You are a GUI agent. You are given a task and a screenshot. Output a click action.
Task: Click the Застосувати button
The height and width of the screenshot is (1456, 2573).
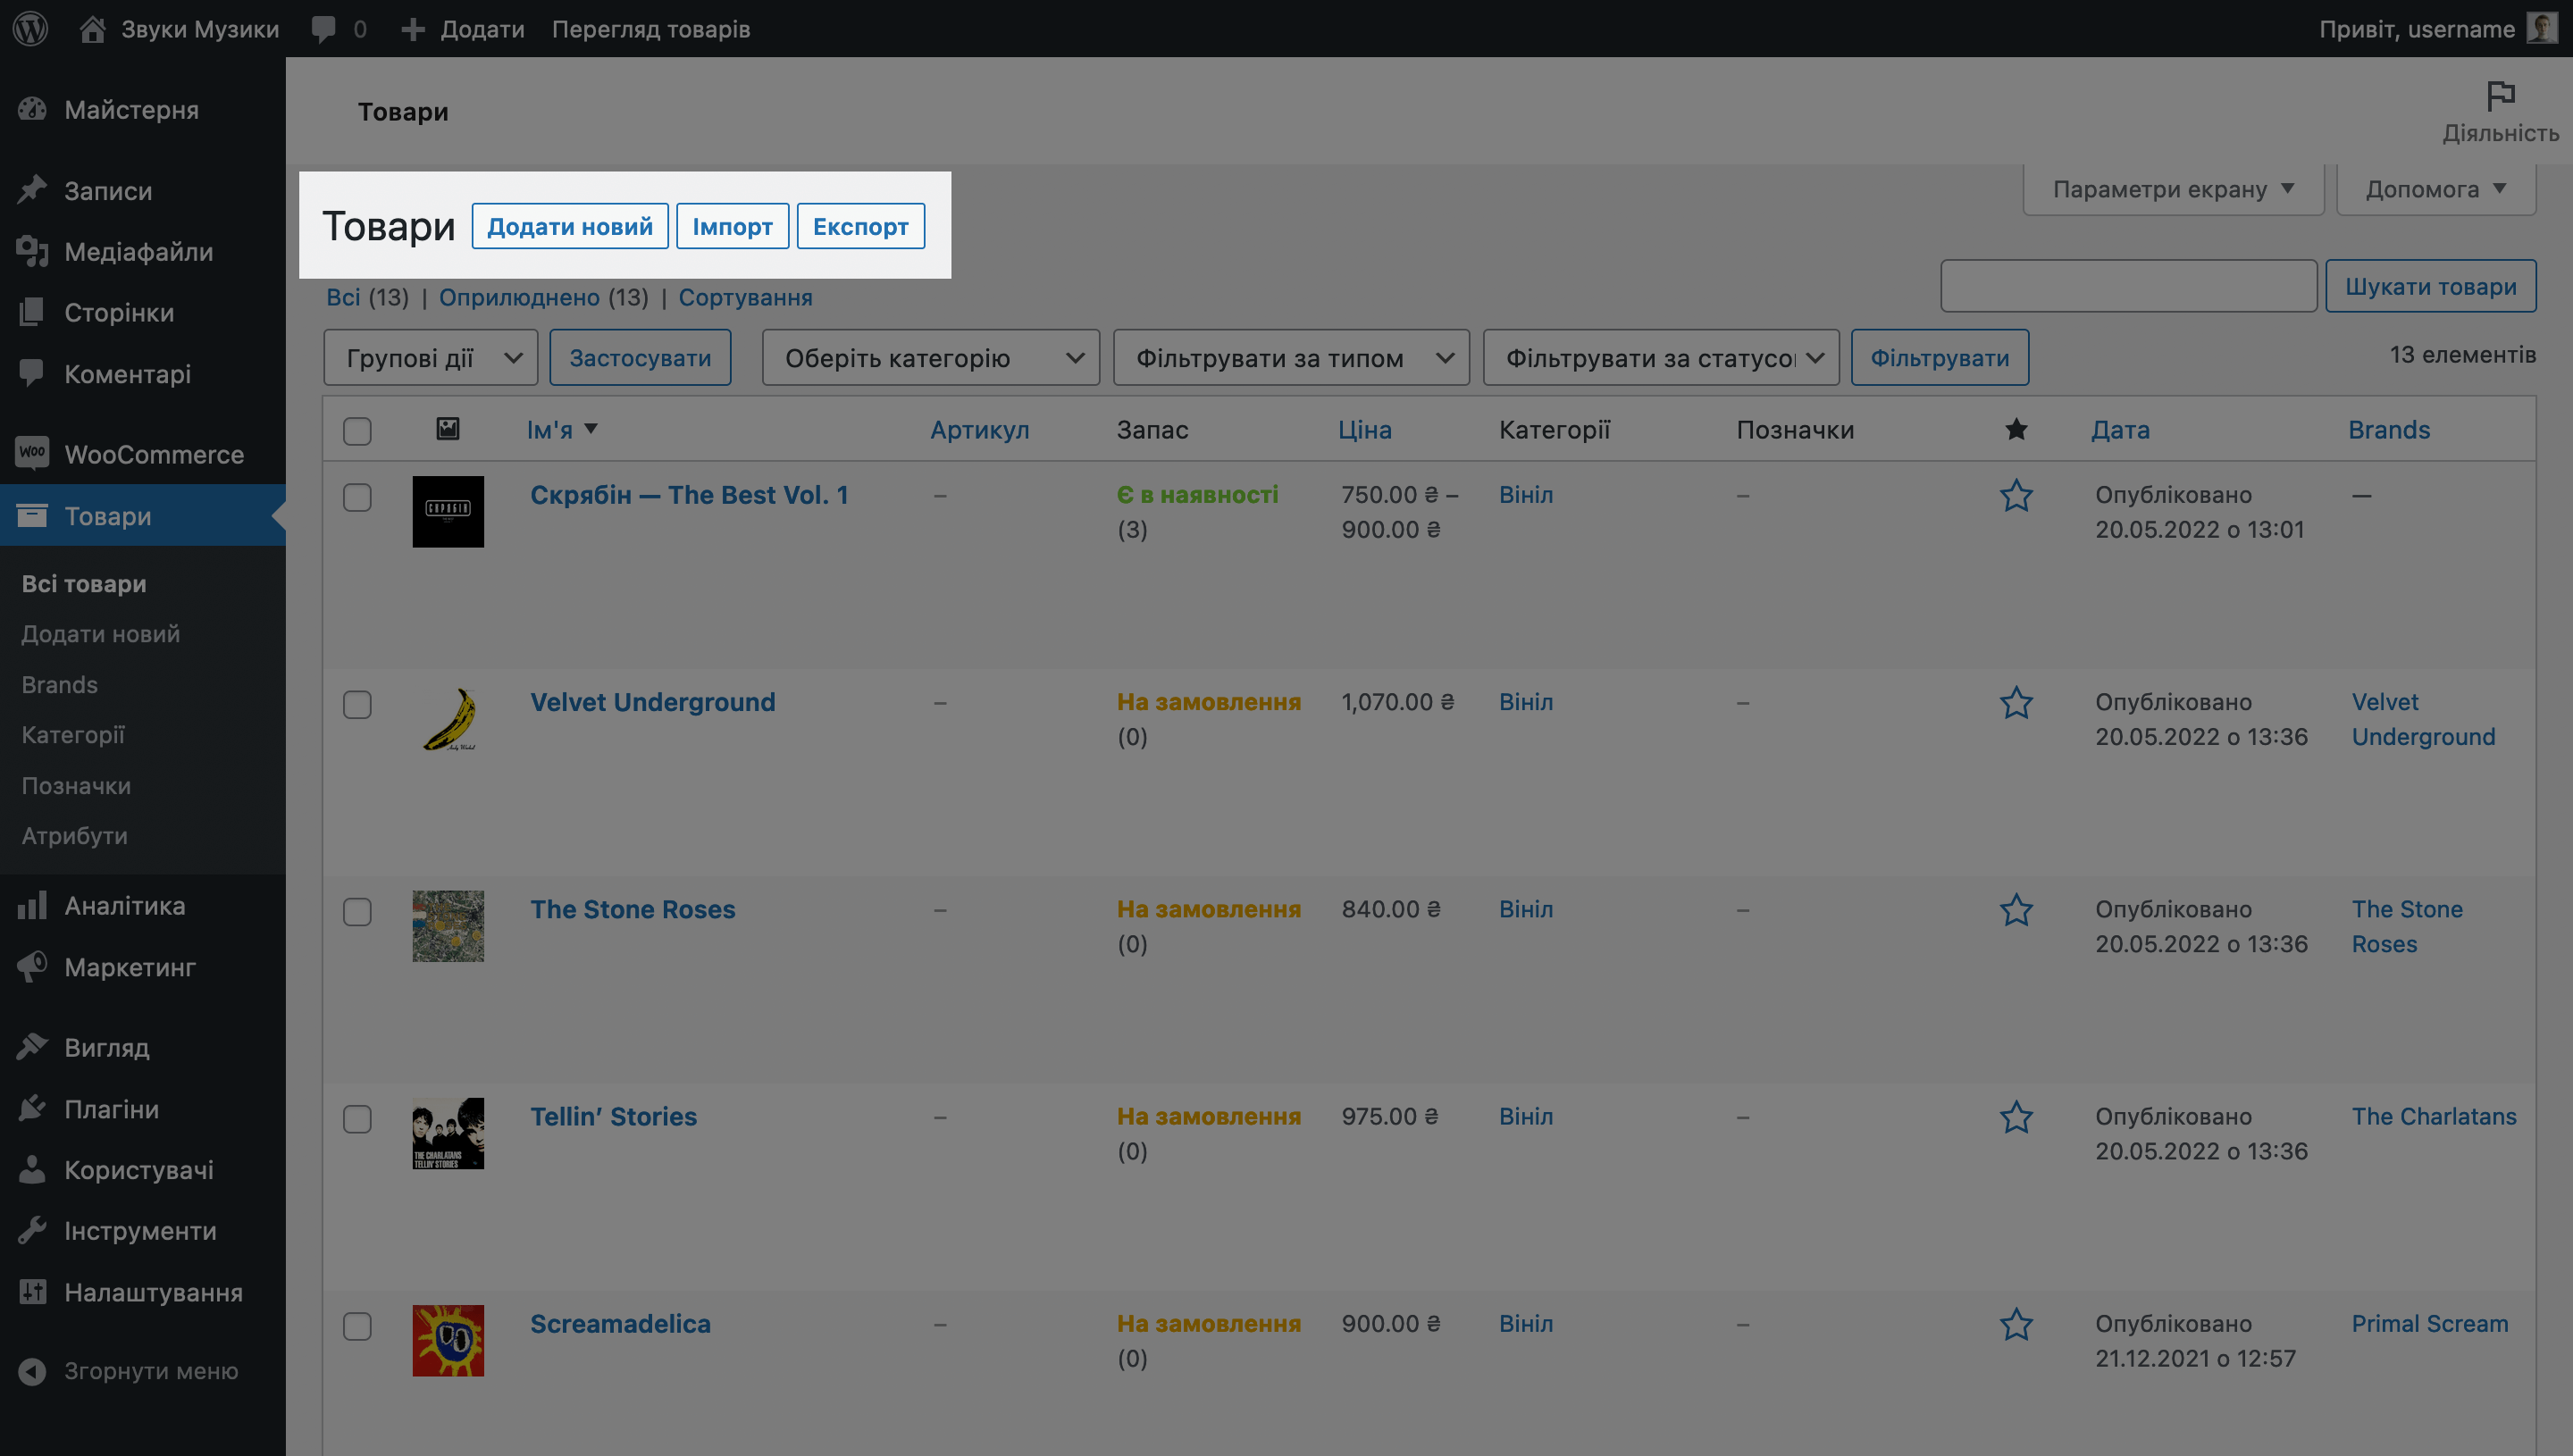[640, 357]
